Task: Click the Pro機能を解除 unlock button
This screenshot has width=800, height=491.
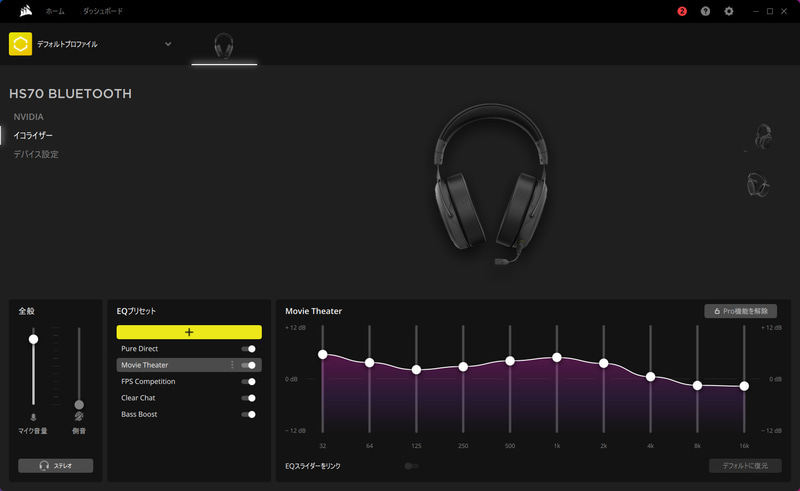Action: pos(741,311)
